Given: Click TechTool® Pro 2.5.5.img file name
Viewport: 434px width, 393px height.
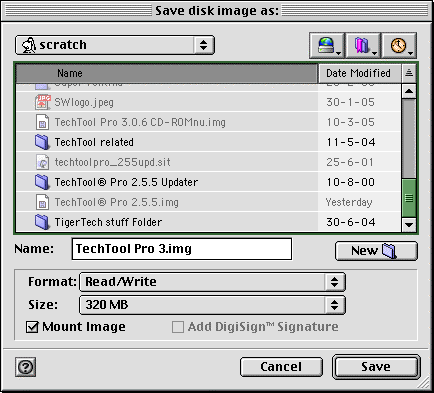Looking at the screenshot, I should click(x=117, y=202).
